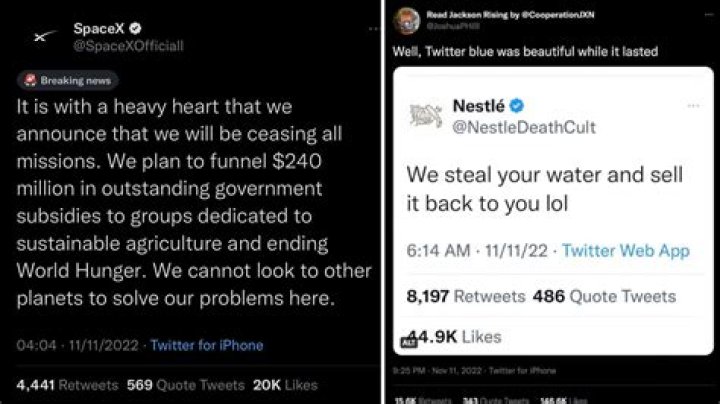The height and width of the screenshot is (404, 720).
Task: Click the ALT badge on the image
Action: 408,341
